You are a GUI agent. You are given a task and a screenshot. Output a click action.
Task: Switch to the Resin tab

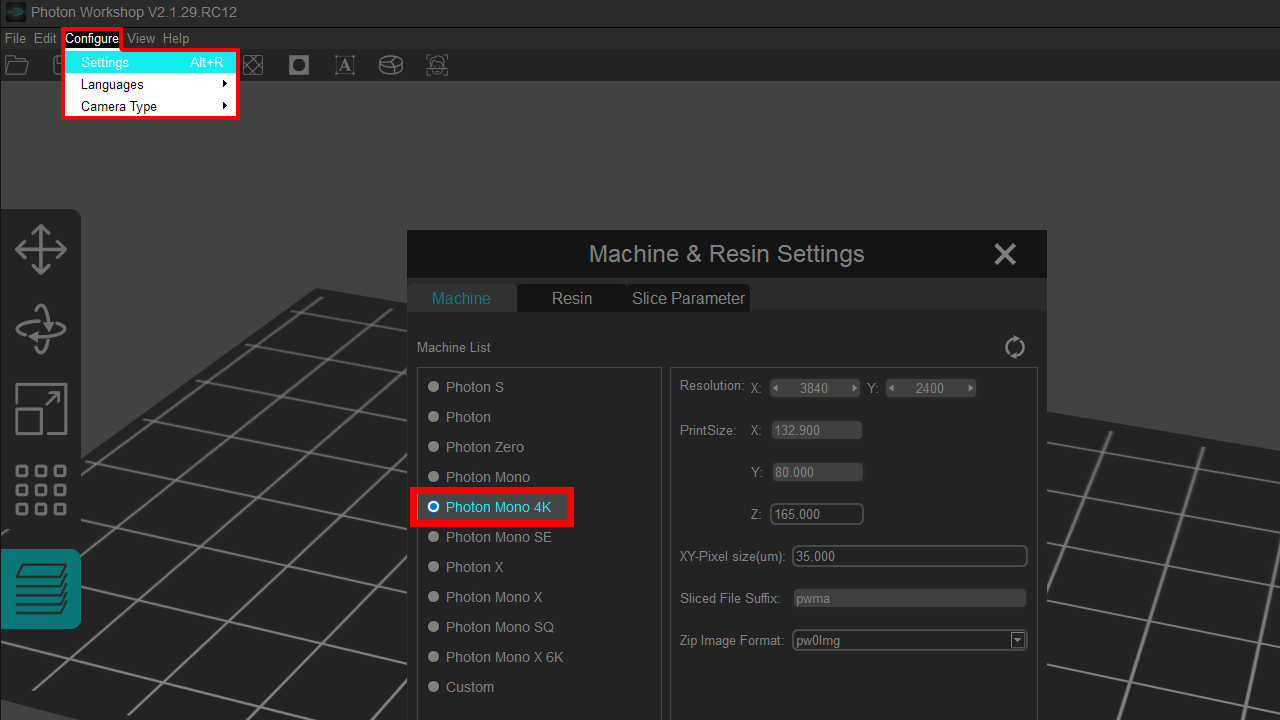572,298
